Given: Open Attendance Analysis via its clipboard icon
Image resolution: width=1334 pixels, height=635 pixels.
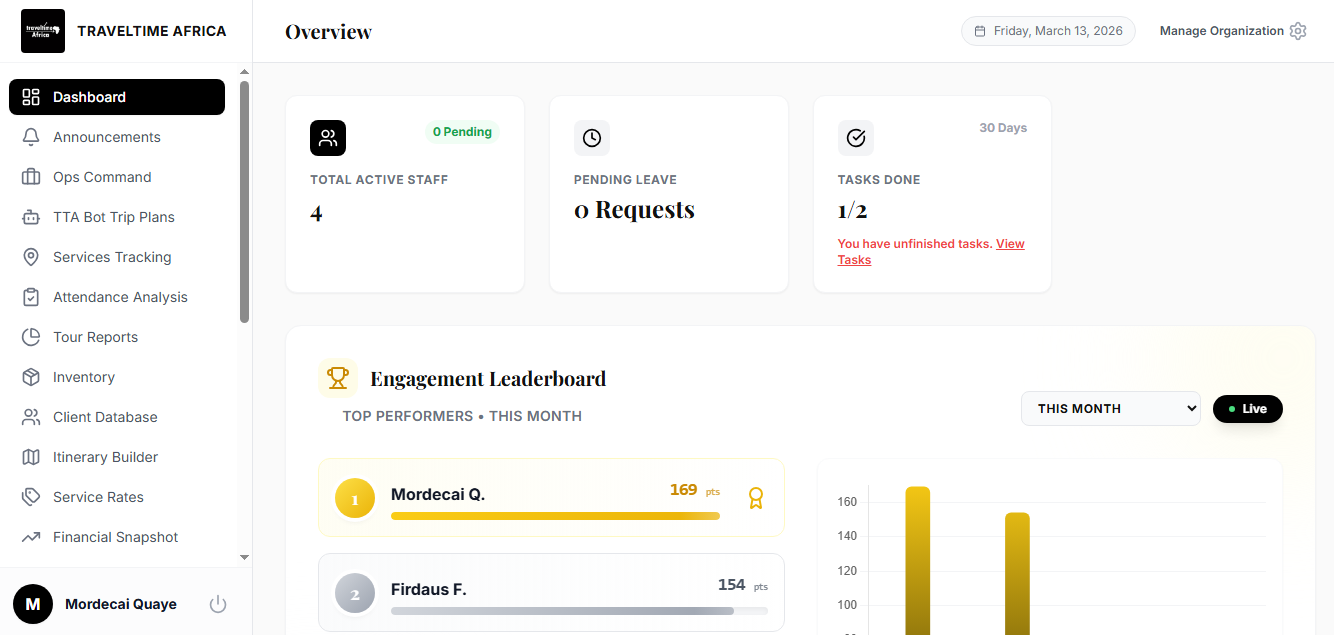Looking at the screenshot, I should [x=31, y=297].
